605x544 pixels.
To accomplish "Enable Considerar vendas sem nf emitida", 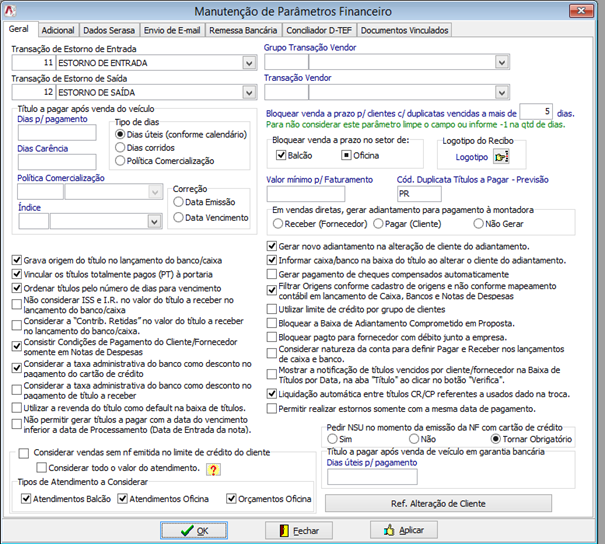I will [x=24, y=453].
